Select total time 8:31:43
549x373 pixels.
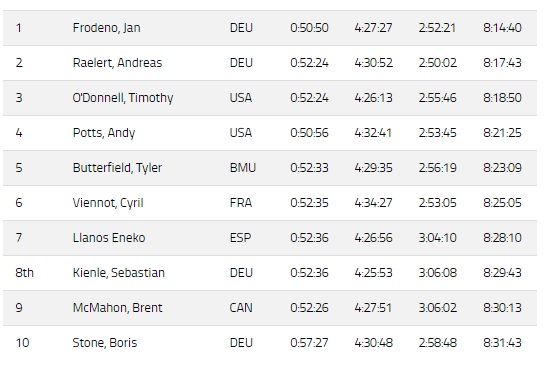coord(502,343)
